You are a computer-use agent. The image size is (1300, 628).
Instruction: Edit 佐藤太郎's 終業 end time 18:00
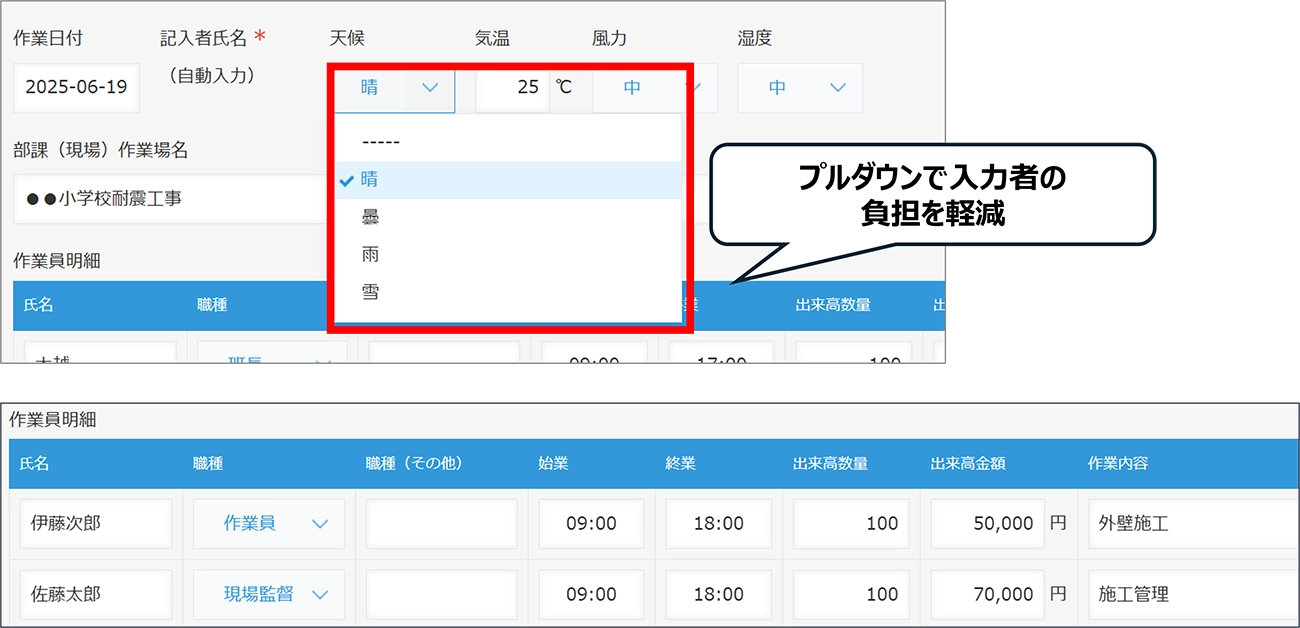pos(718,594)
